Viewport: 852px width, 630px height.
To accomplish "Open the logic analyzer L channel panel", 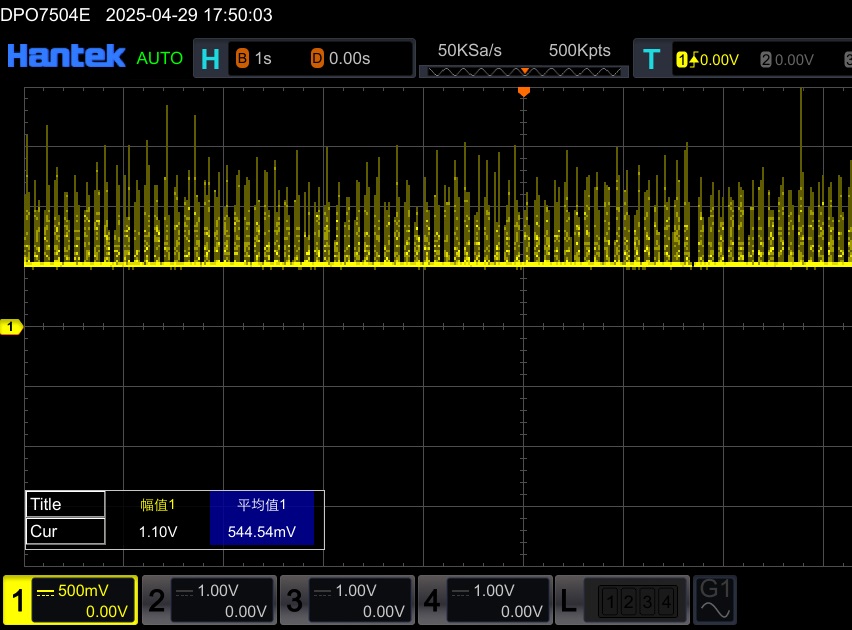I will 621,600.
